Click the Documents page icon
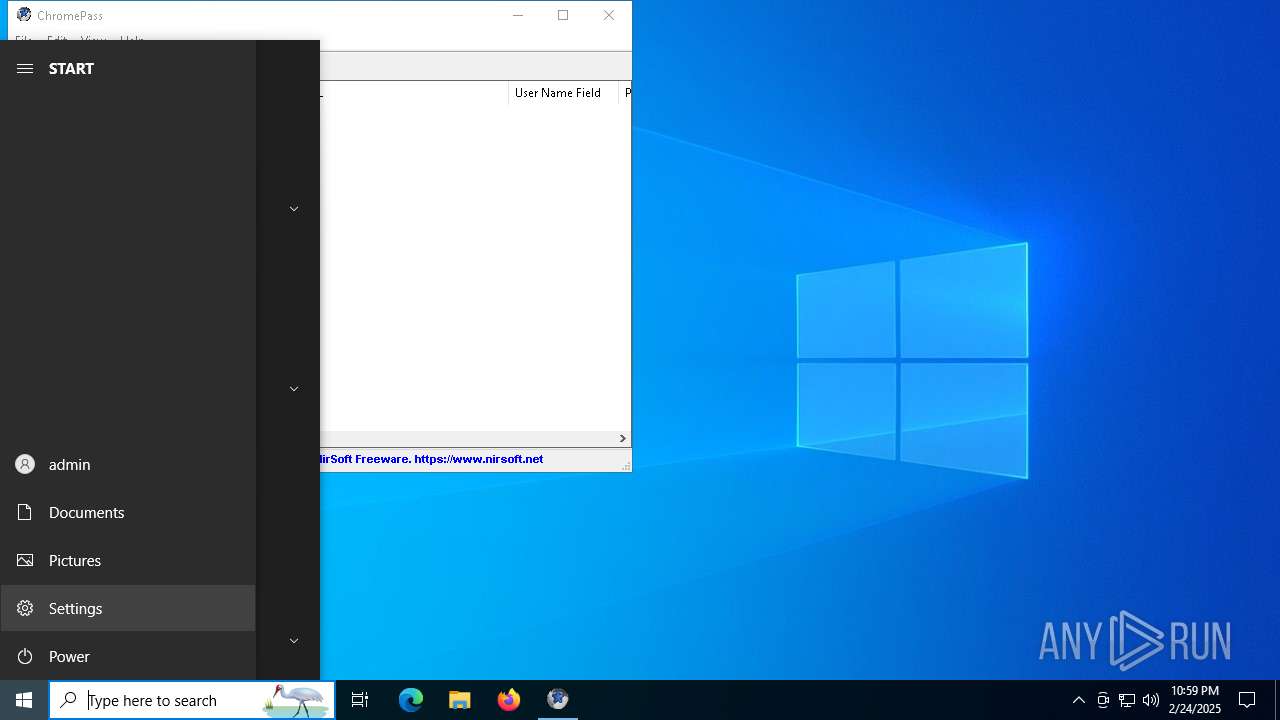The image size is (1280, 720). click(25, 512)
